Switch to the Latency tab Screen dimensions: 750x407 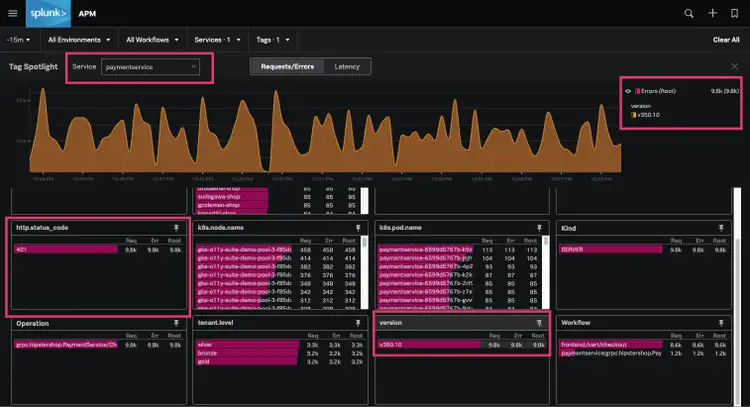pyautogui.click(x=347, y=66)
